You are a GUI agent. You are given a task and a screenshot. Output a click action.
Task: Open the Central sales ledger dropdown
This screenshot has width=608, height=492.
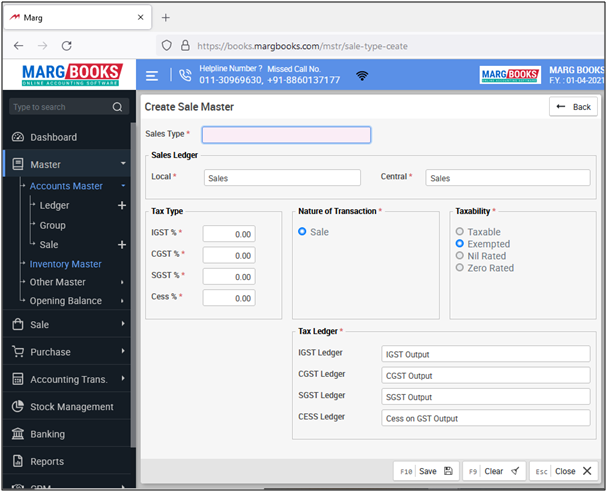click(508, 178)
